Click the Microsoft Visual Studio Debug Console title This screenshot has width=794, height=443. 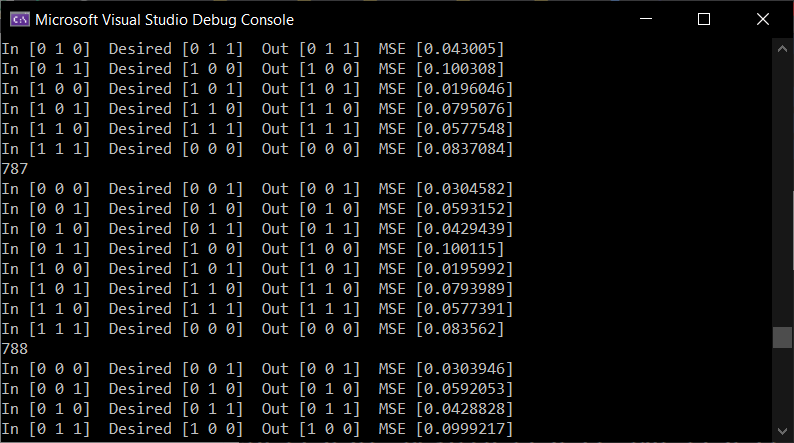tap(165, 20)
